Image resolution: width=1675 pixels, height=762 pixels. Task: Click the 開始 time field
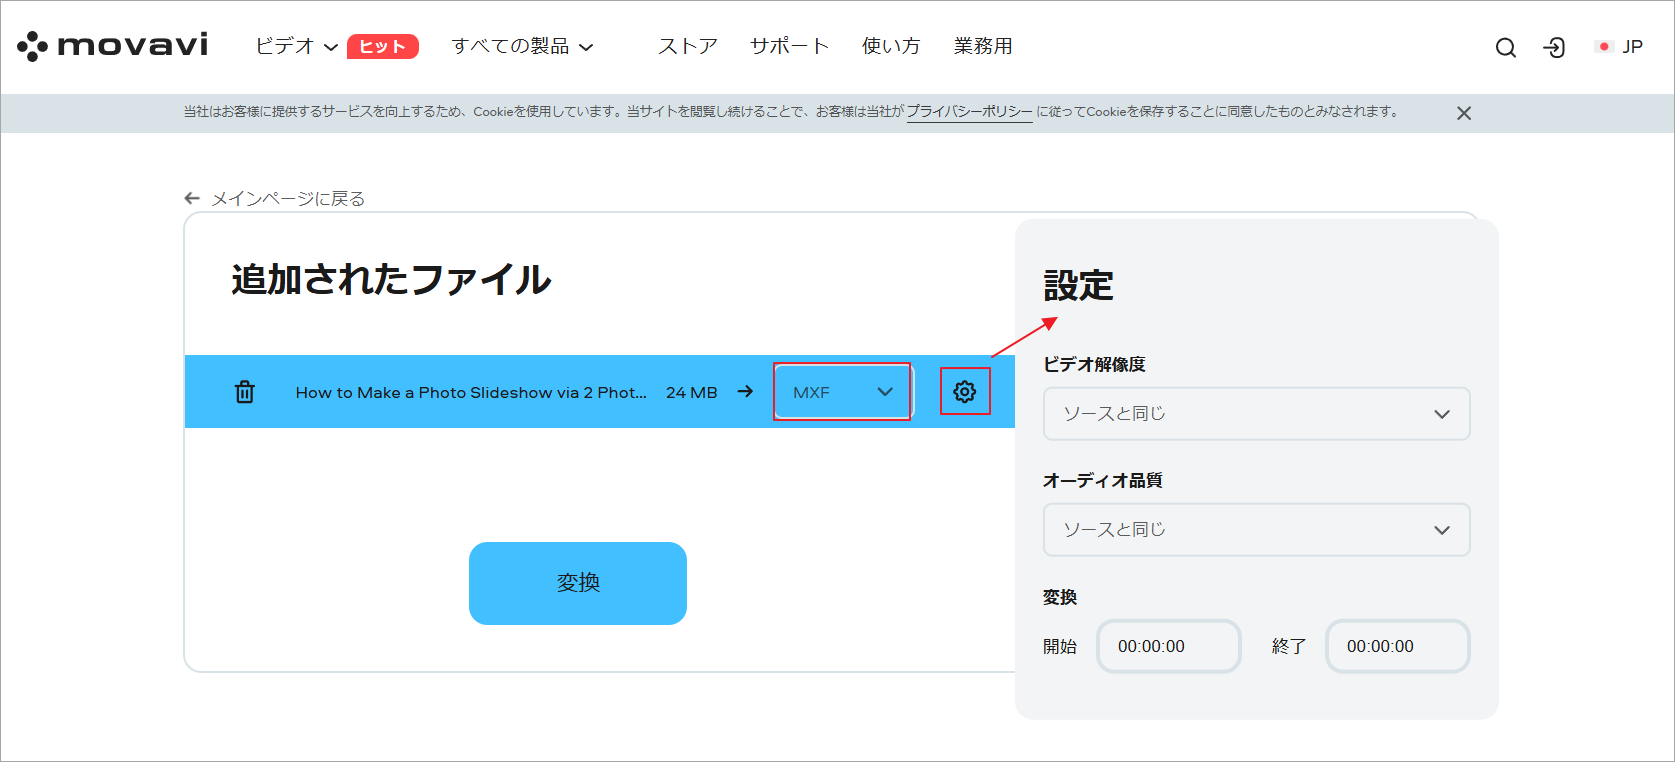(1169, 646)
